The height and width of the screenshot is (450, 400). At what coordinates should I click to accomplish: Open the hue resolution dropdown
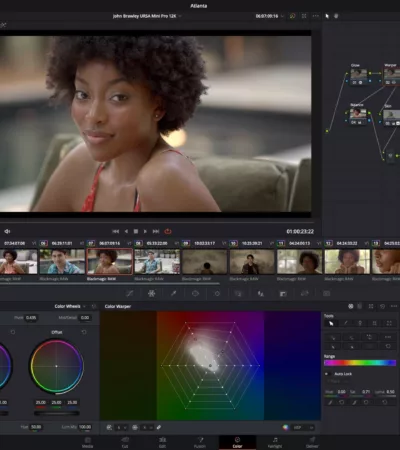[x=121, y=427]
